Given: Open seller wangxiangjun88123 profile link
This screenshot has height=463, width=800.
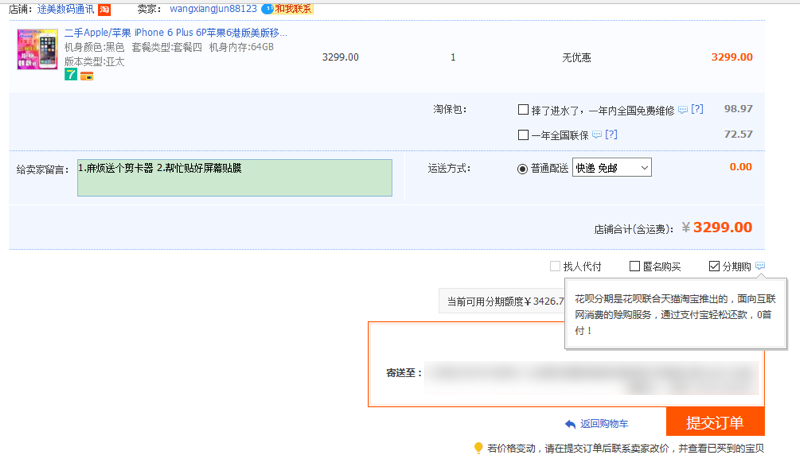Looking at the screenshot, I should pyautogui.click(x=213, y=9).
